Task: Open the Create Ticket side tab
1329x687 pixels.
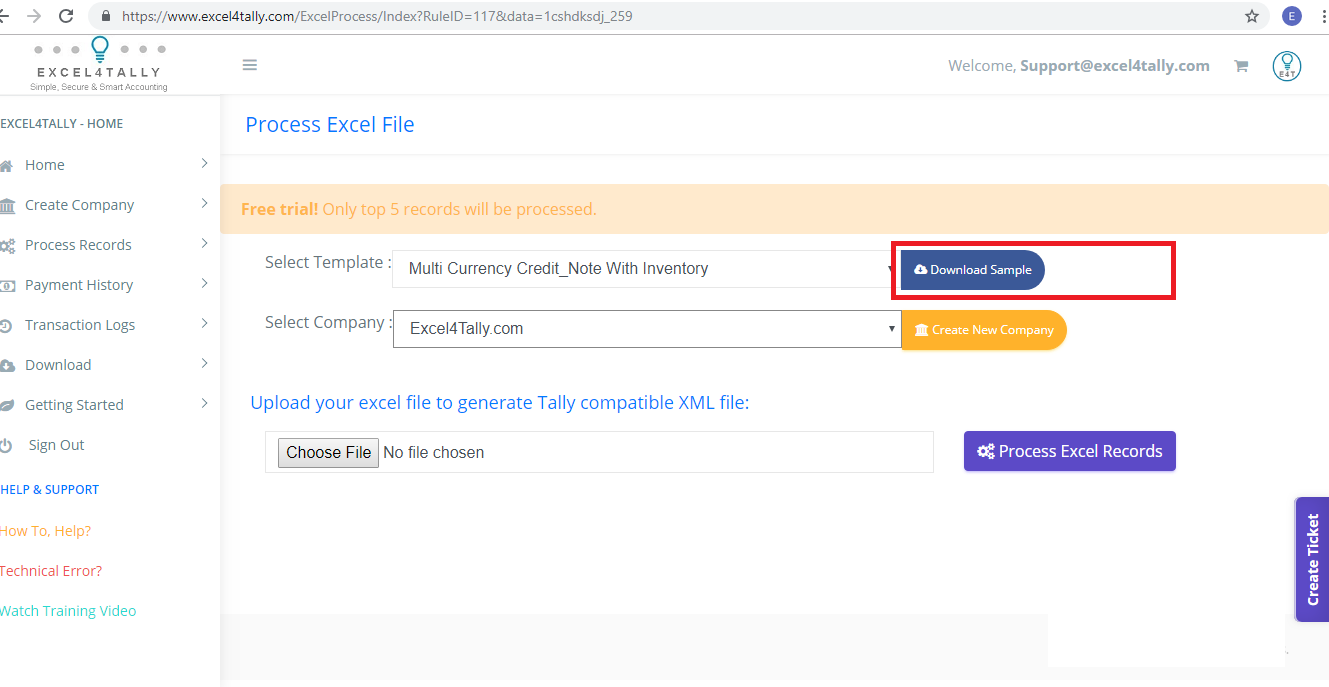Action: tap(1312, 560)
